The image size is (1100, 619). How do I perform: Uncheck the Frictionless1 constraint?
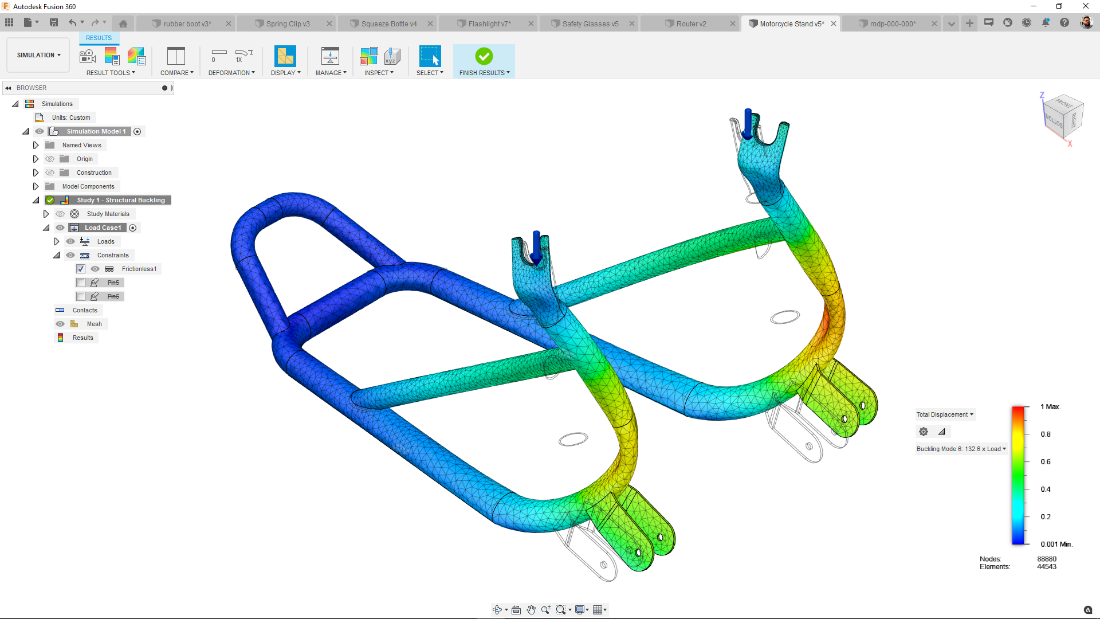[x=81, y=269]
